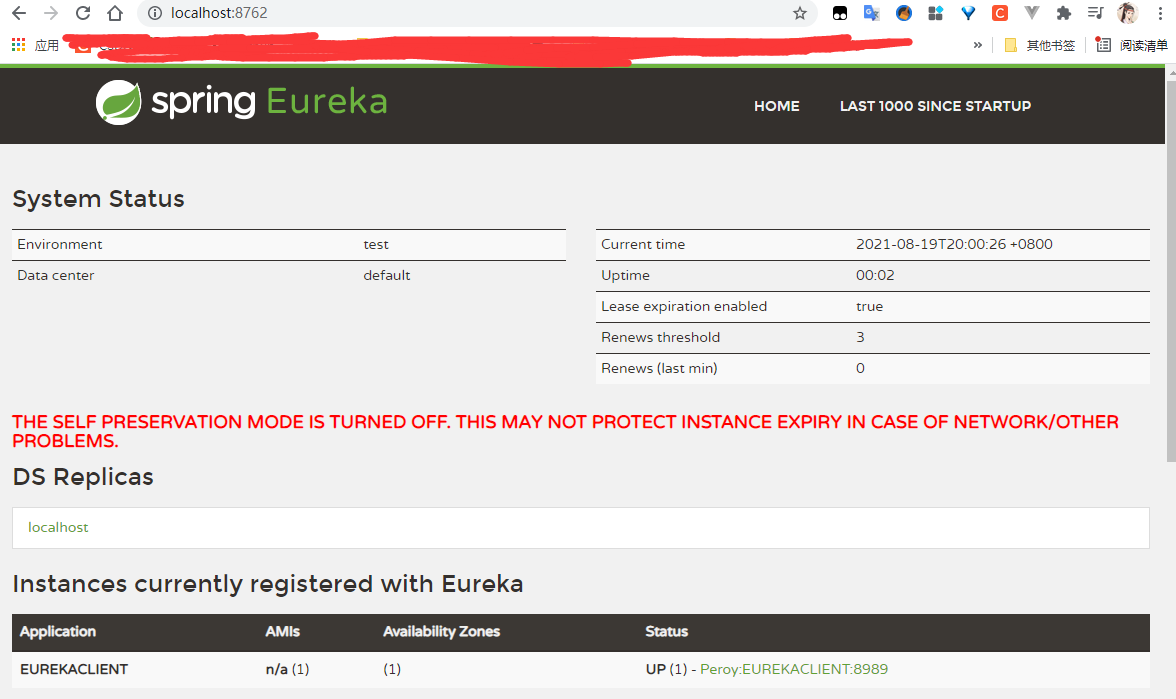Open the 应用 apps grid shortcut
The height and width of the screenshot is (699, 1176).
tap(35, 45)
